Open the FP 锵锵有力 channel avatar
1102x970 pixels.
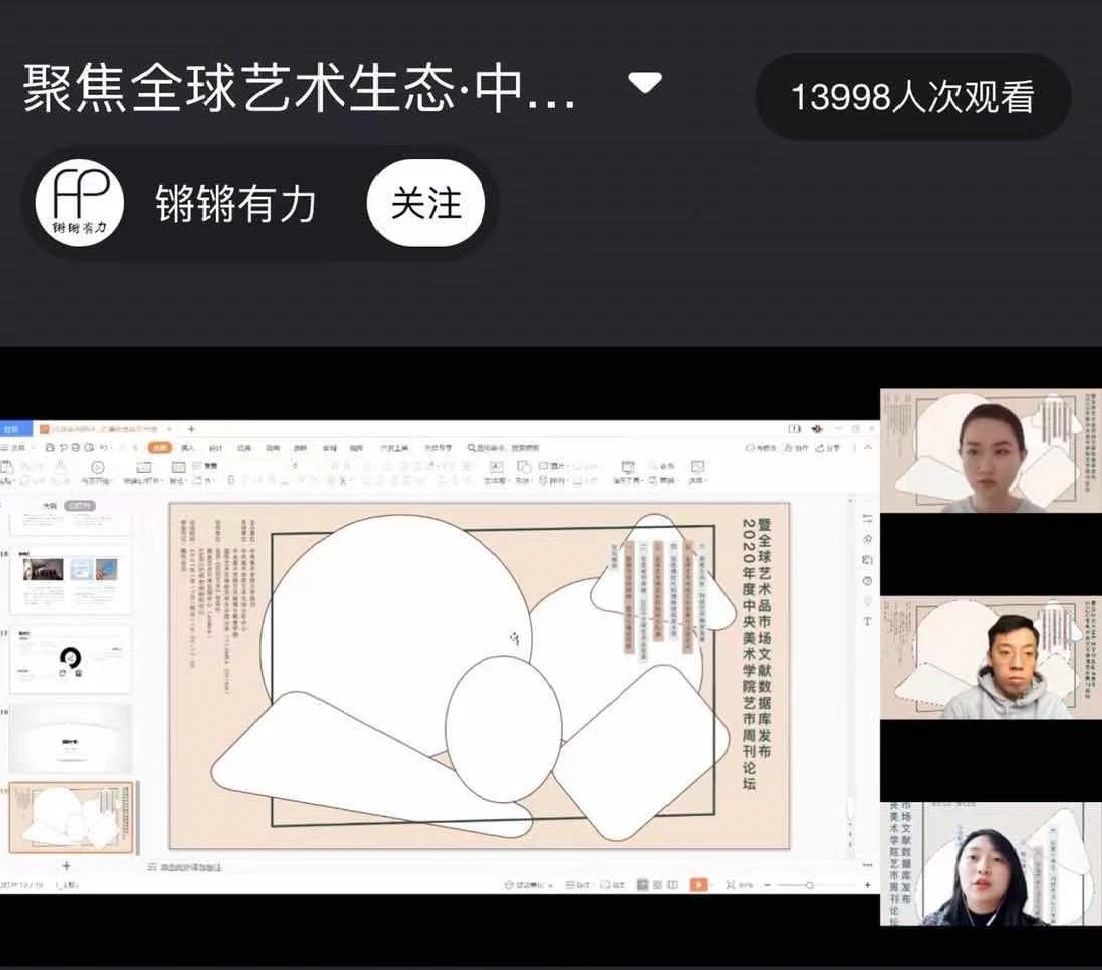[80, 203]
